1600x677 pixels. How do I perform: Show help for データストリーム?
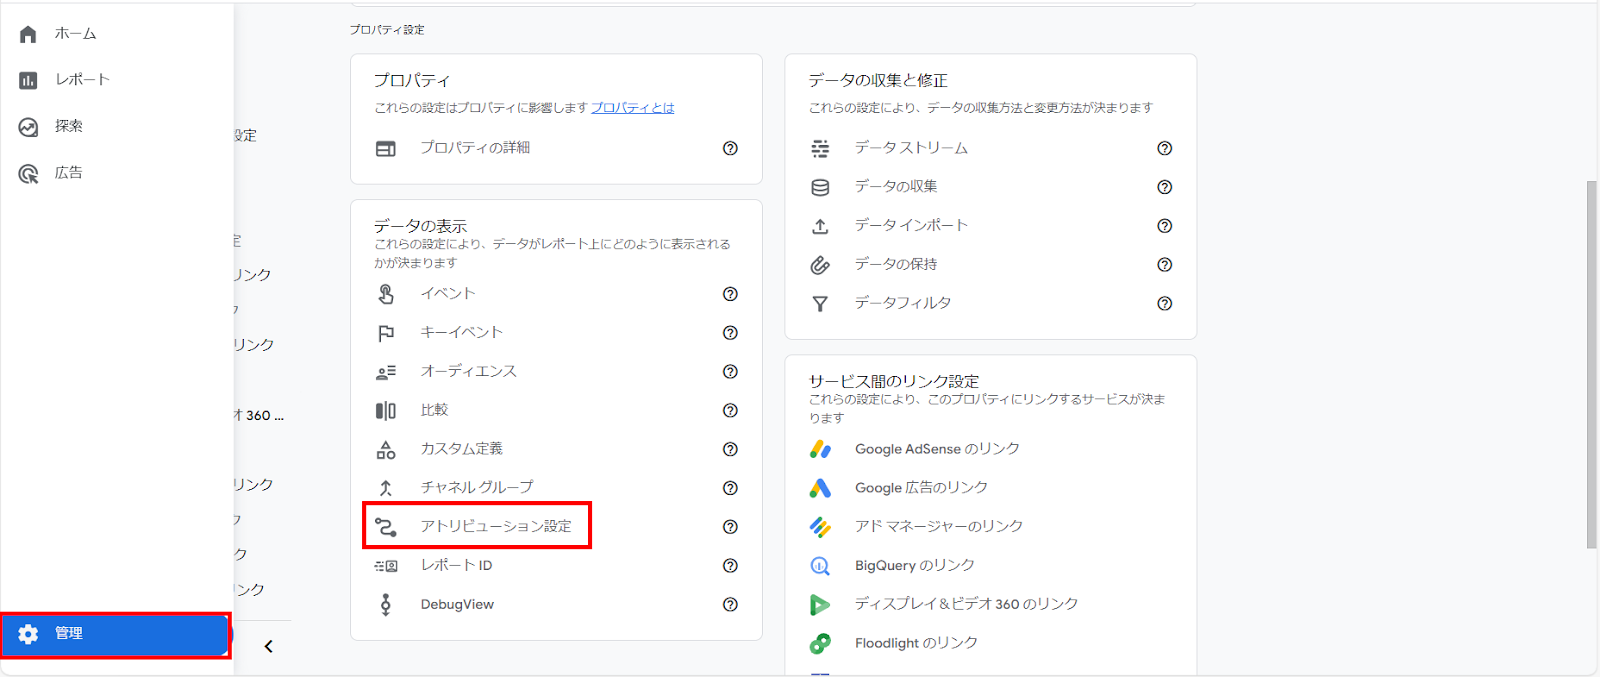pos(1164,148)
